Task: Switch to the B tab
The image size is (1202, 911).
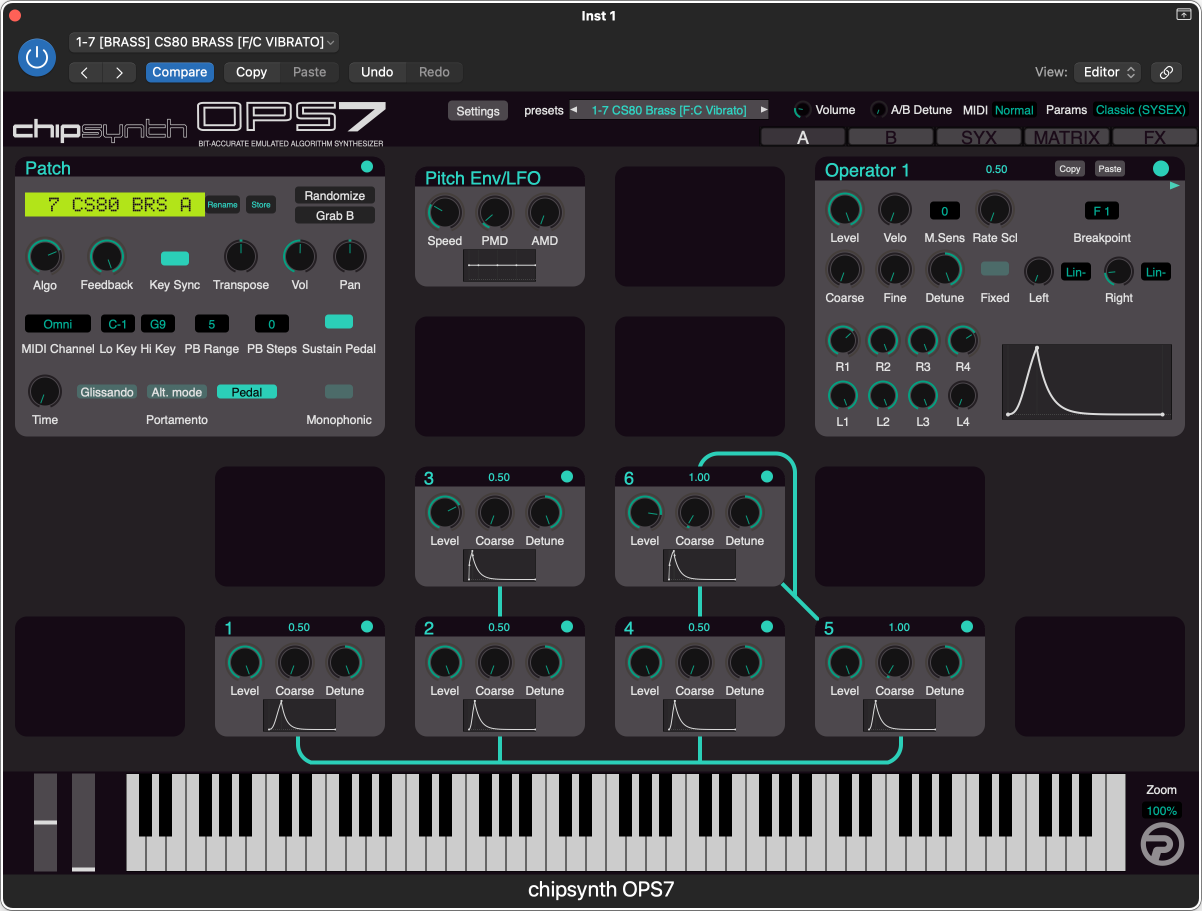Action: pos(891,138)
